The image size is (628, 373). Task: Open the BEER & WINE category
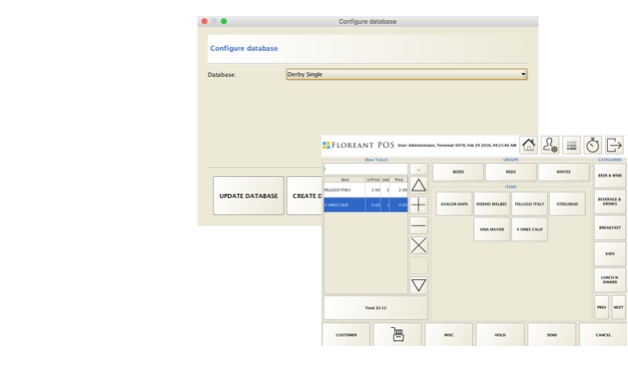(610, 175)
